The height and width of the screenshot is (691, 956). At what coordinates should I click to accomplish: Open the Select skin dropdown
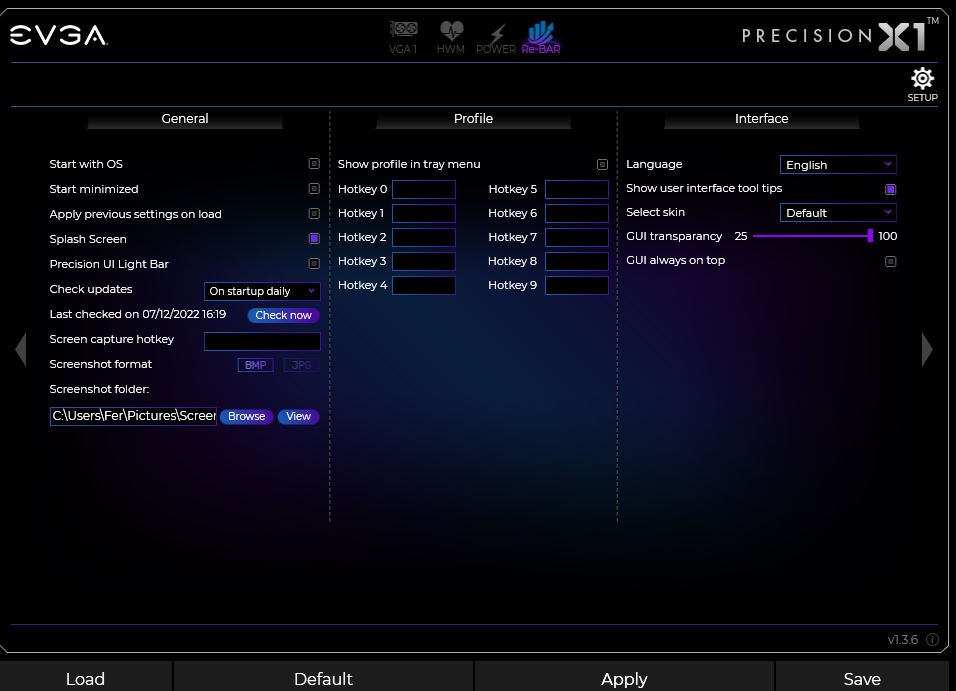838,212
